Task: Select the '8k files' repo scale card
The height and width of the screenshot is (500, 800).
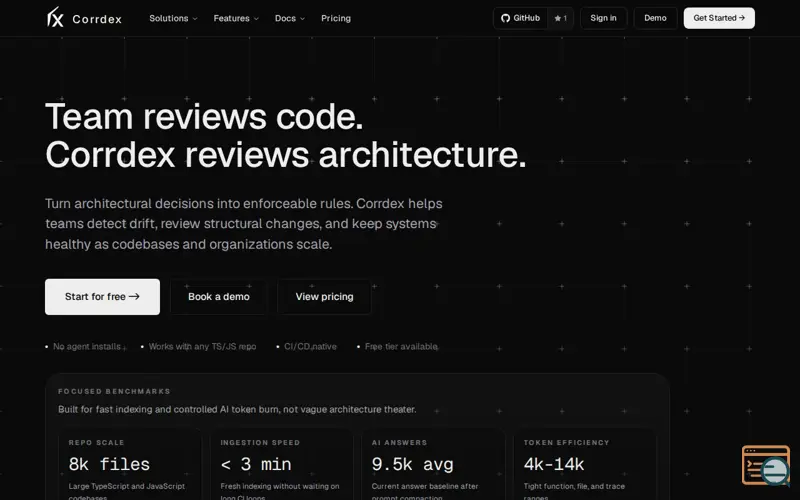Action: coord(130,466)
